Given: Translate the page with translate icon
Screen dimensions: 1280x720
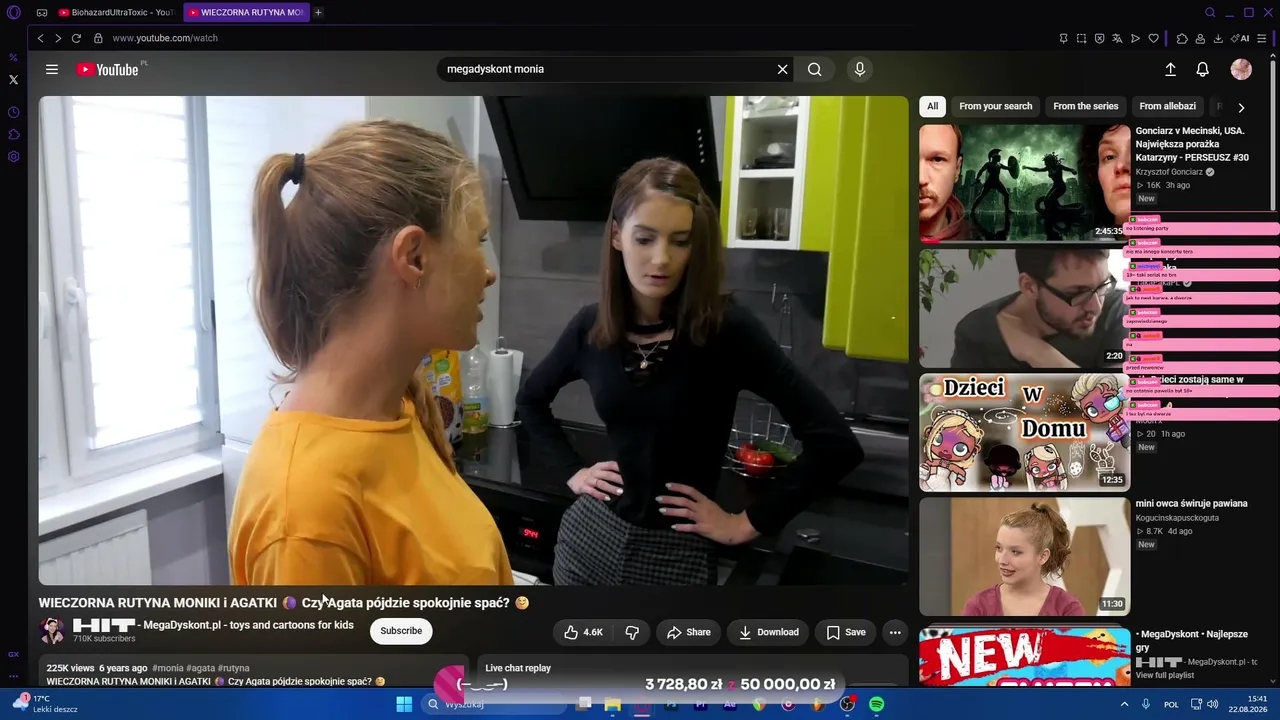Looking at the screenshot, I should (1117, 38).
